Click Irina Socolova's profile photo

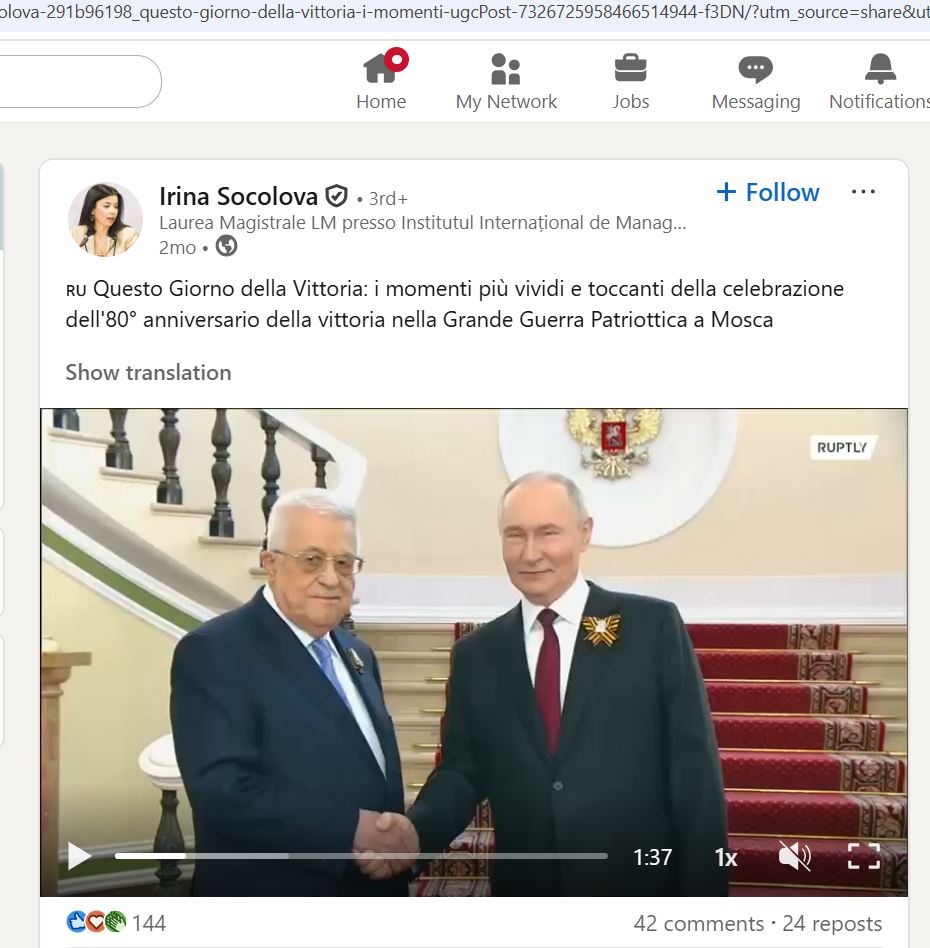105,219
